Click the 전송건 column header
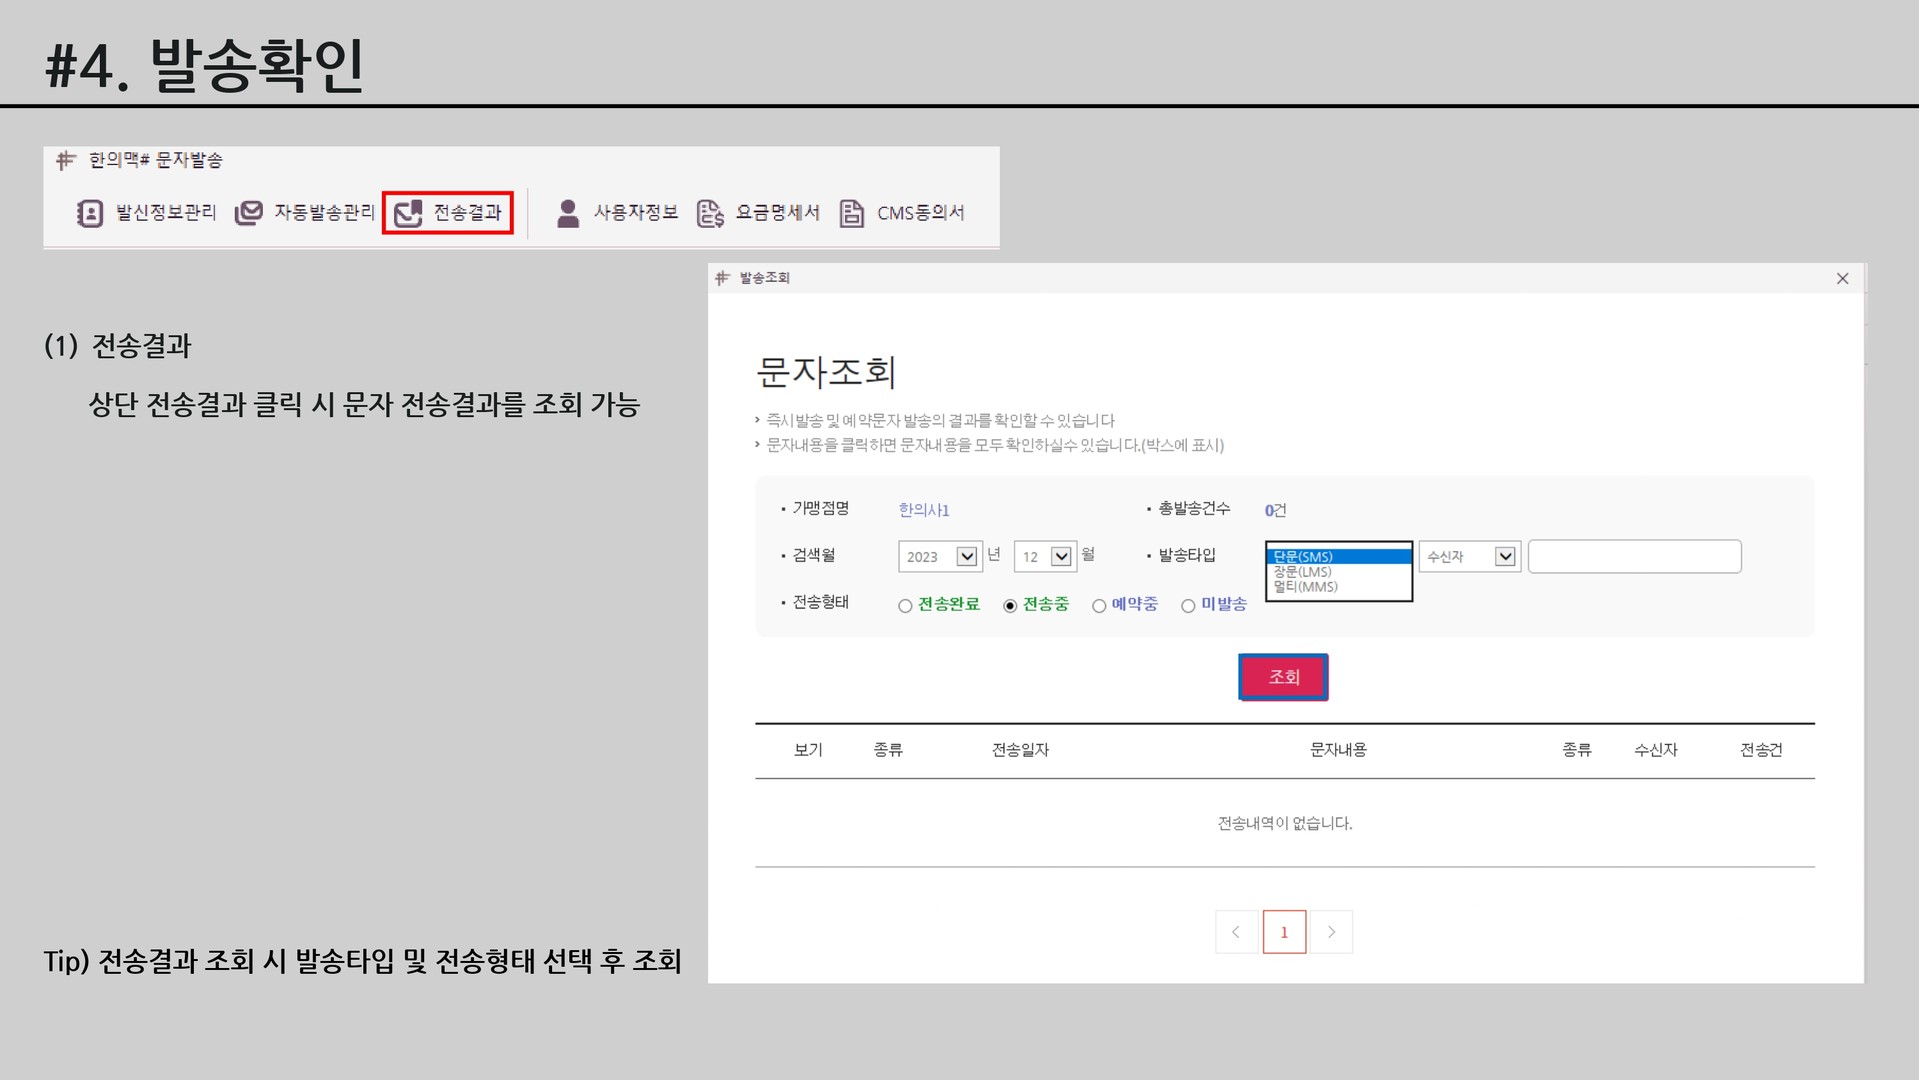Screen dimensions: 1919x1080 (x=1761, y=750)
